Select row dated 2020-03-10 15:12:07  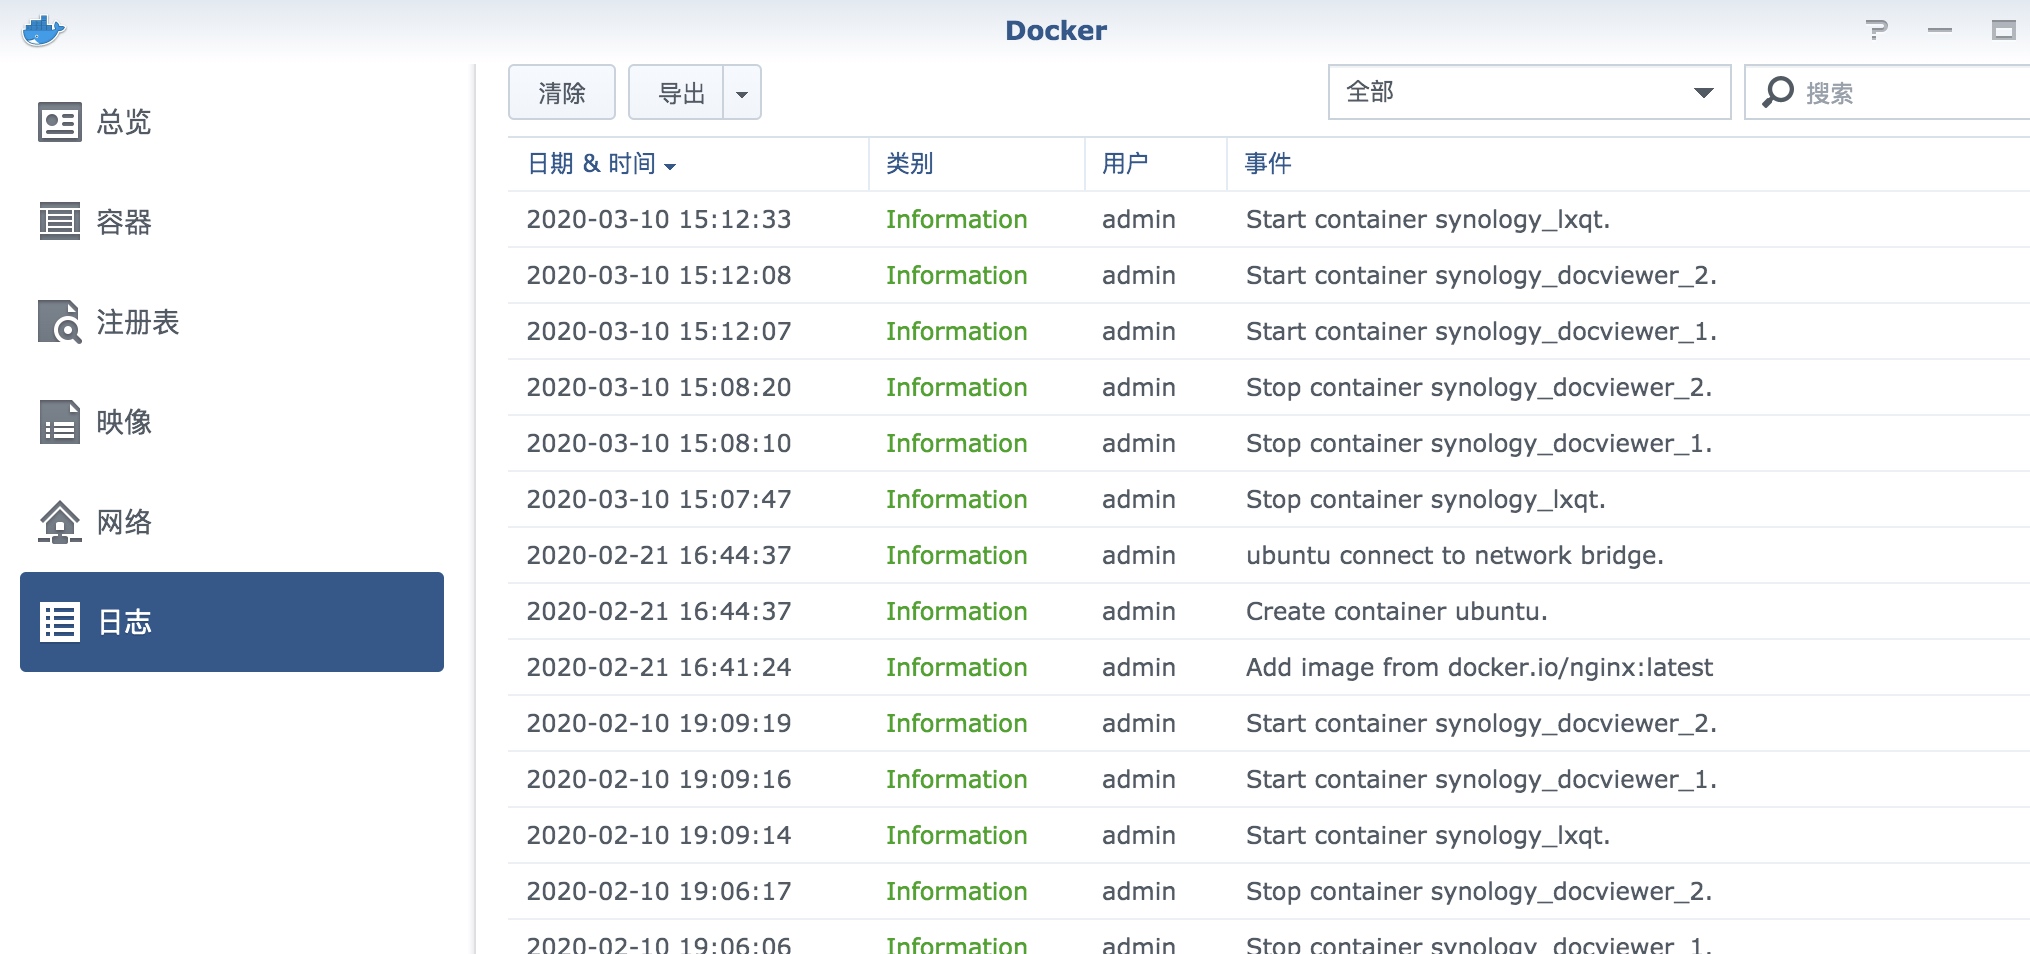(x=1269, y=331)
